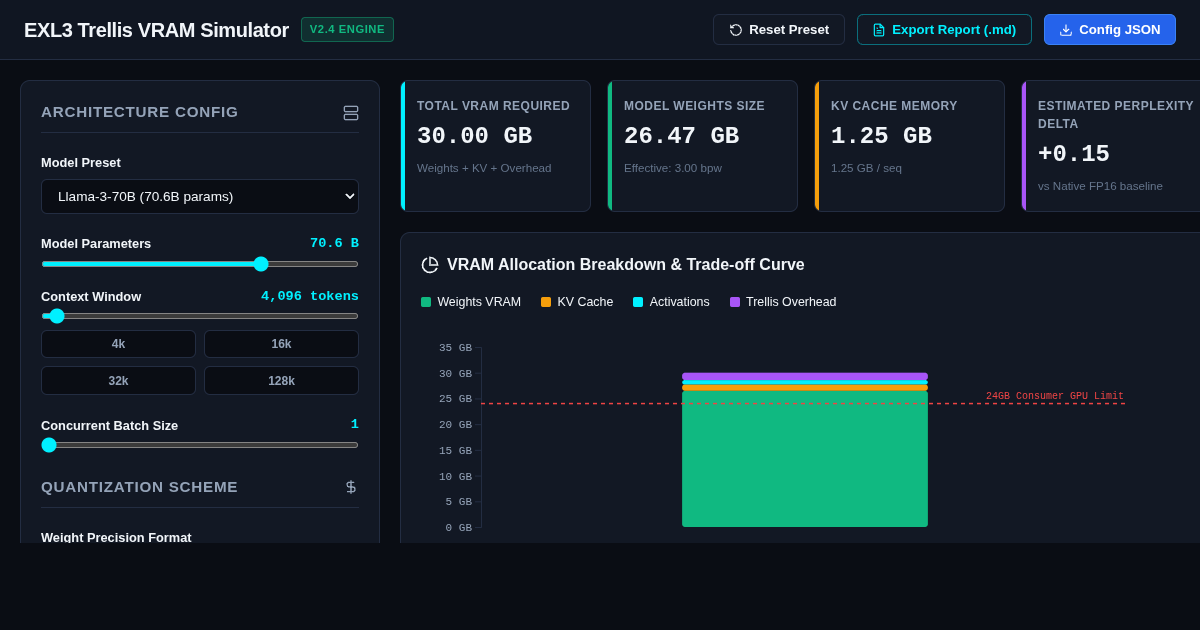Click the reset arrow icon in Reset Preset
The image size is (1200, 630).
736,30
